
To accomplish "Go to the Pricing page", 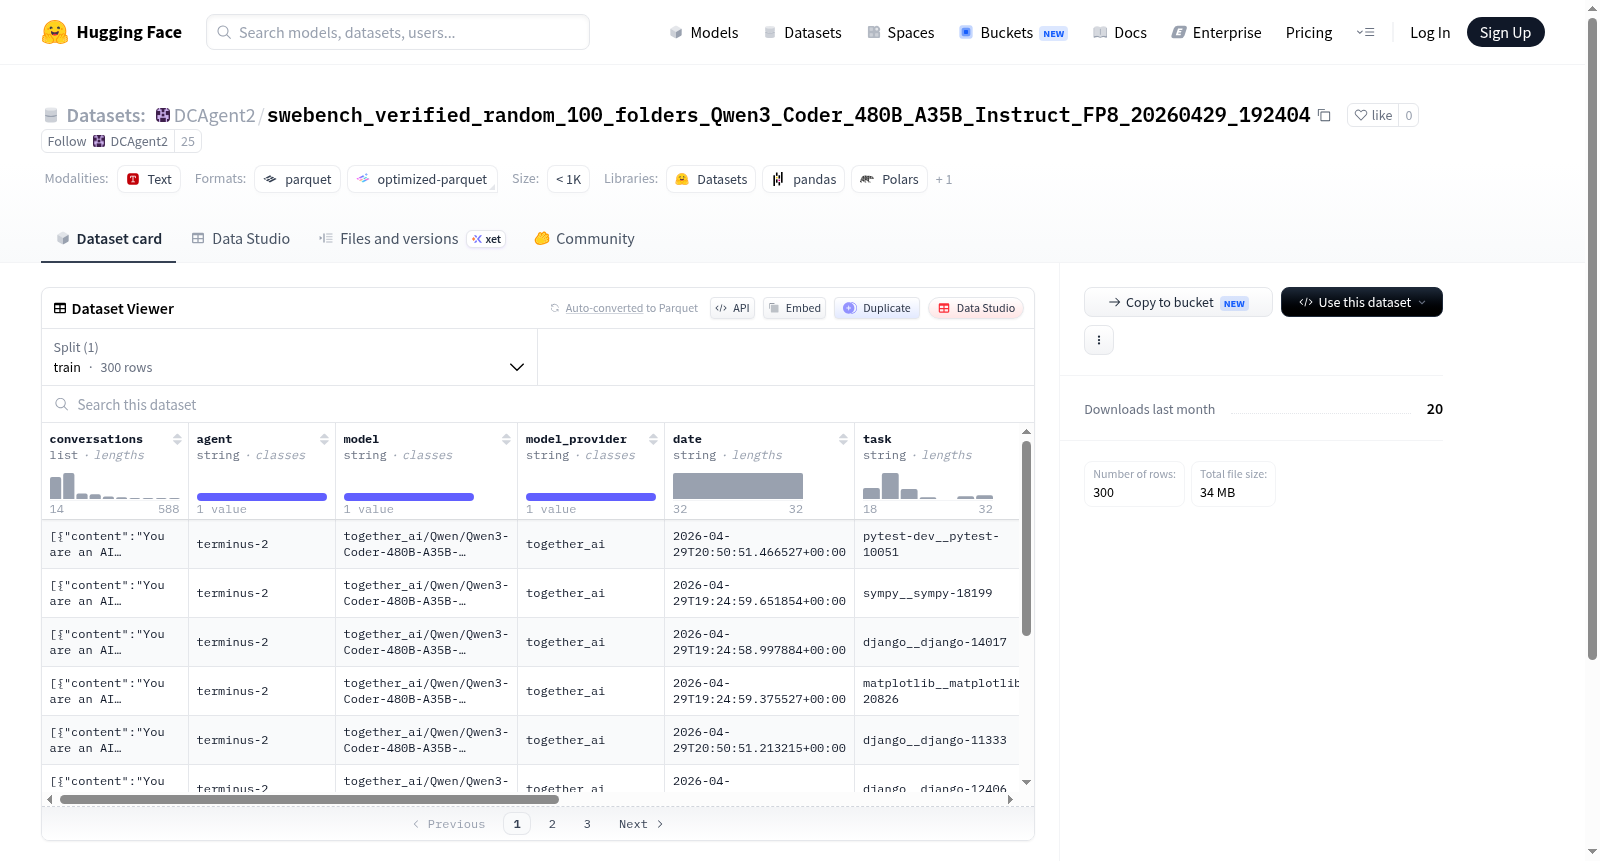I will coord(1309,32).
